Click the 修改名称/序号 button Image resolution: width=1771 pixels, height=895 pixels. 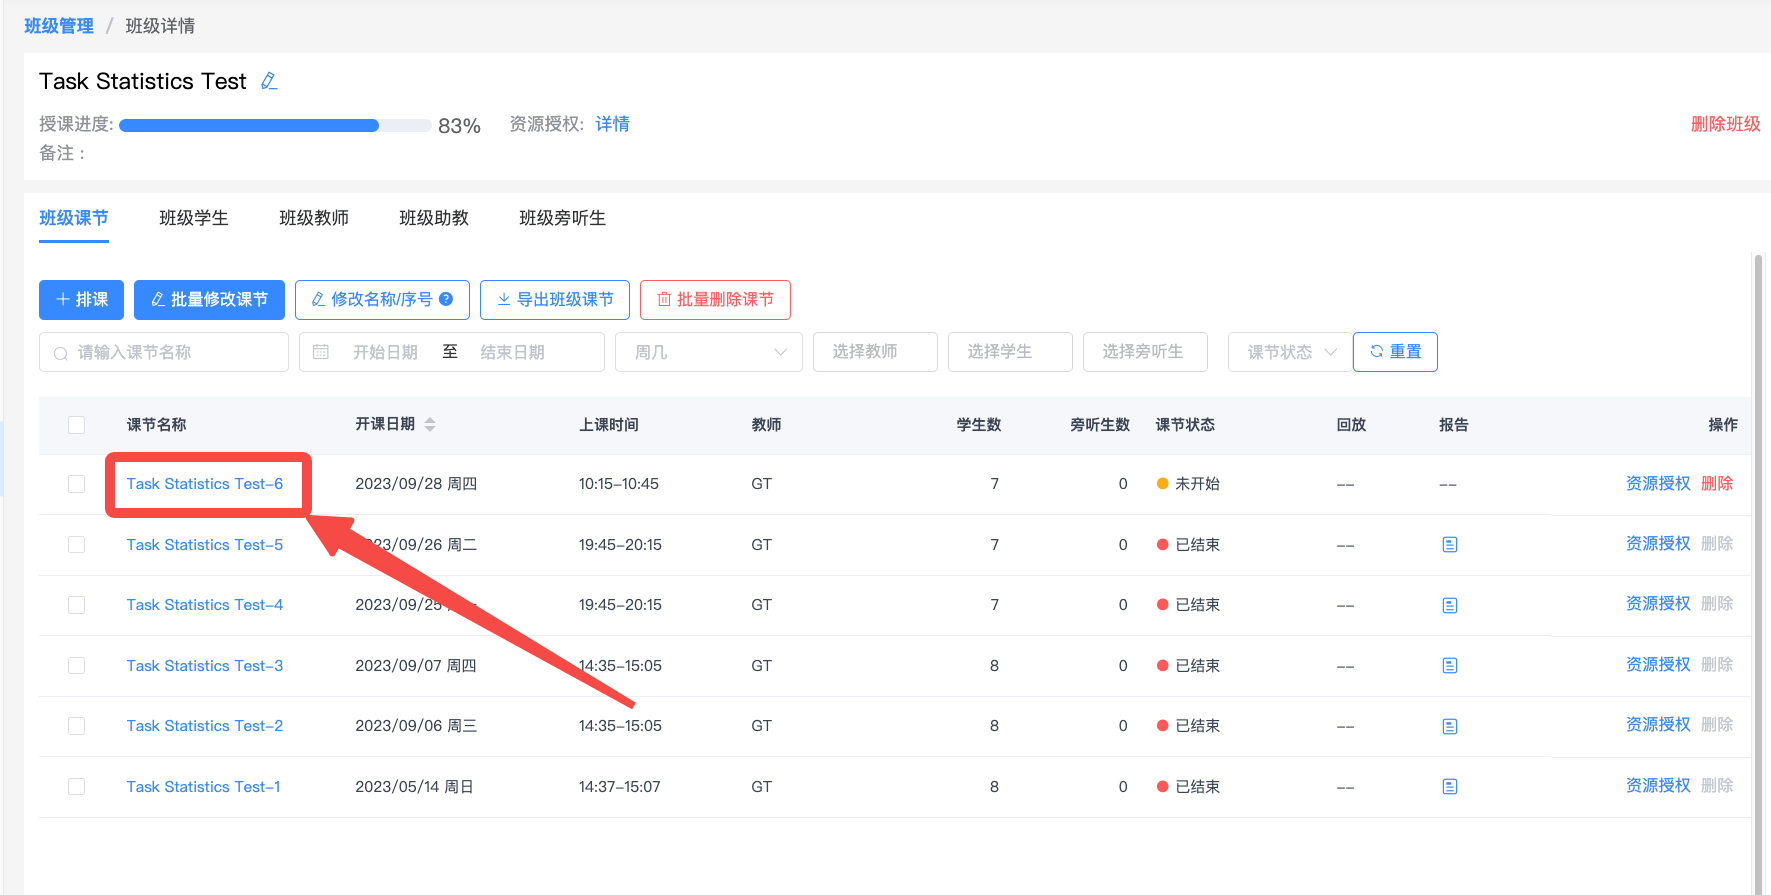[x=382, y=300]
